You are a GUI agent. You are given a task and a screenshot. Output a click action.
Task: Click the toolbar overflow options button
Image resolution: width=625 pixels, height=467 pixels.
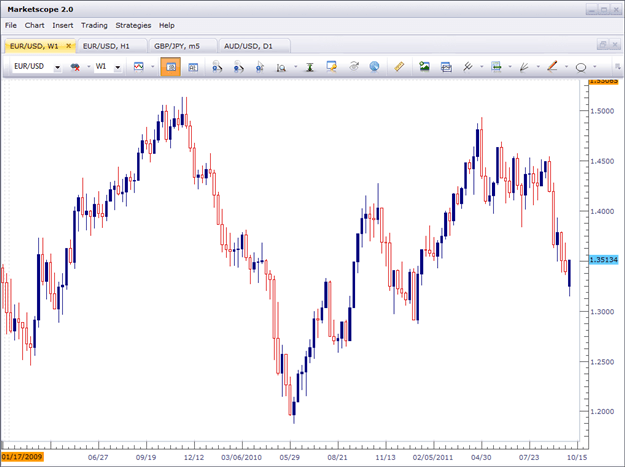(x=617, y=66)
